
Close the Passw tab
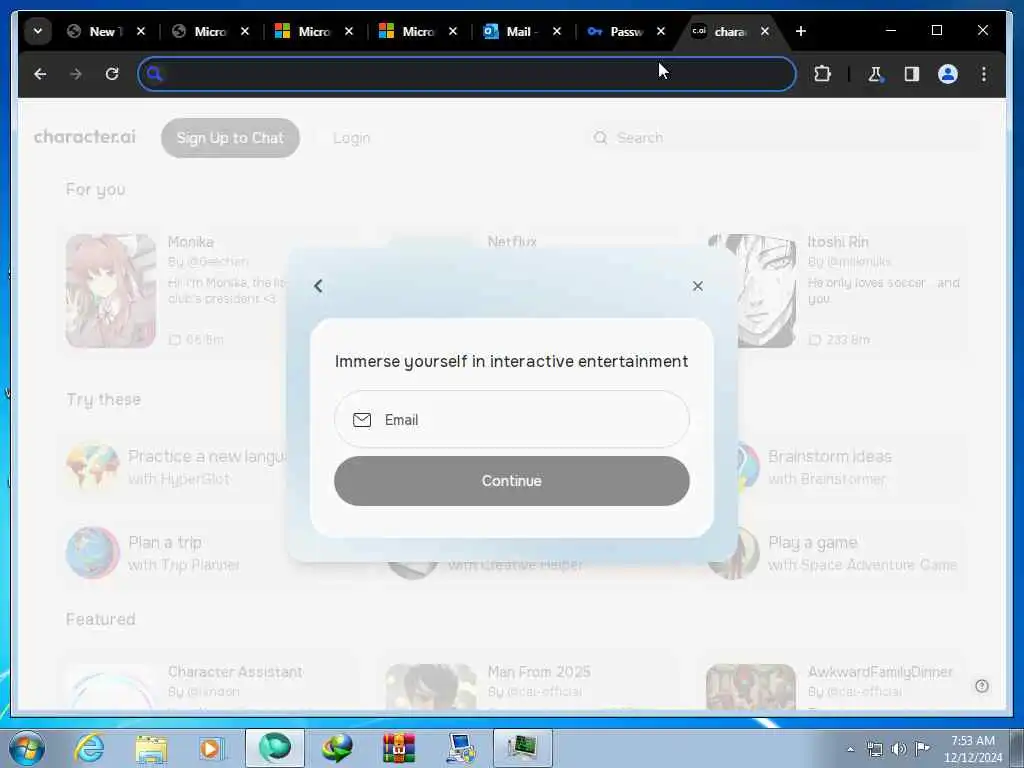660,31
